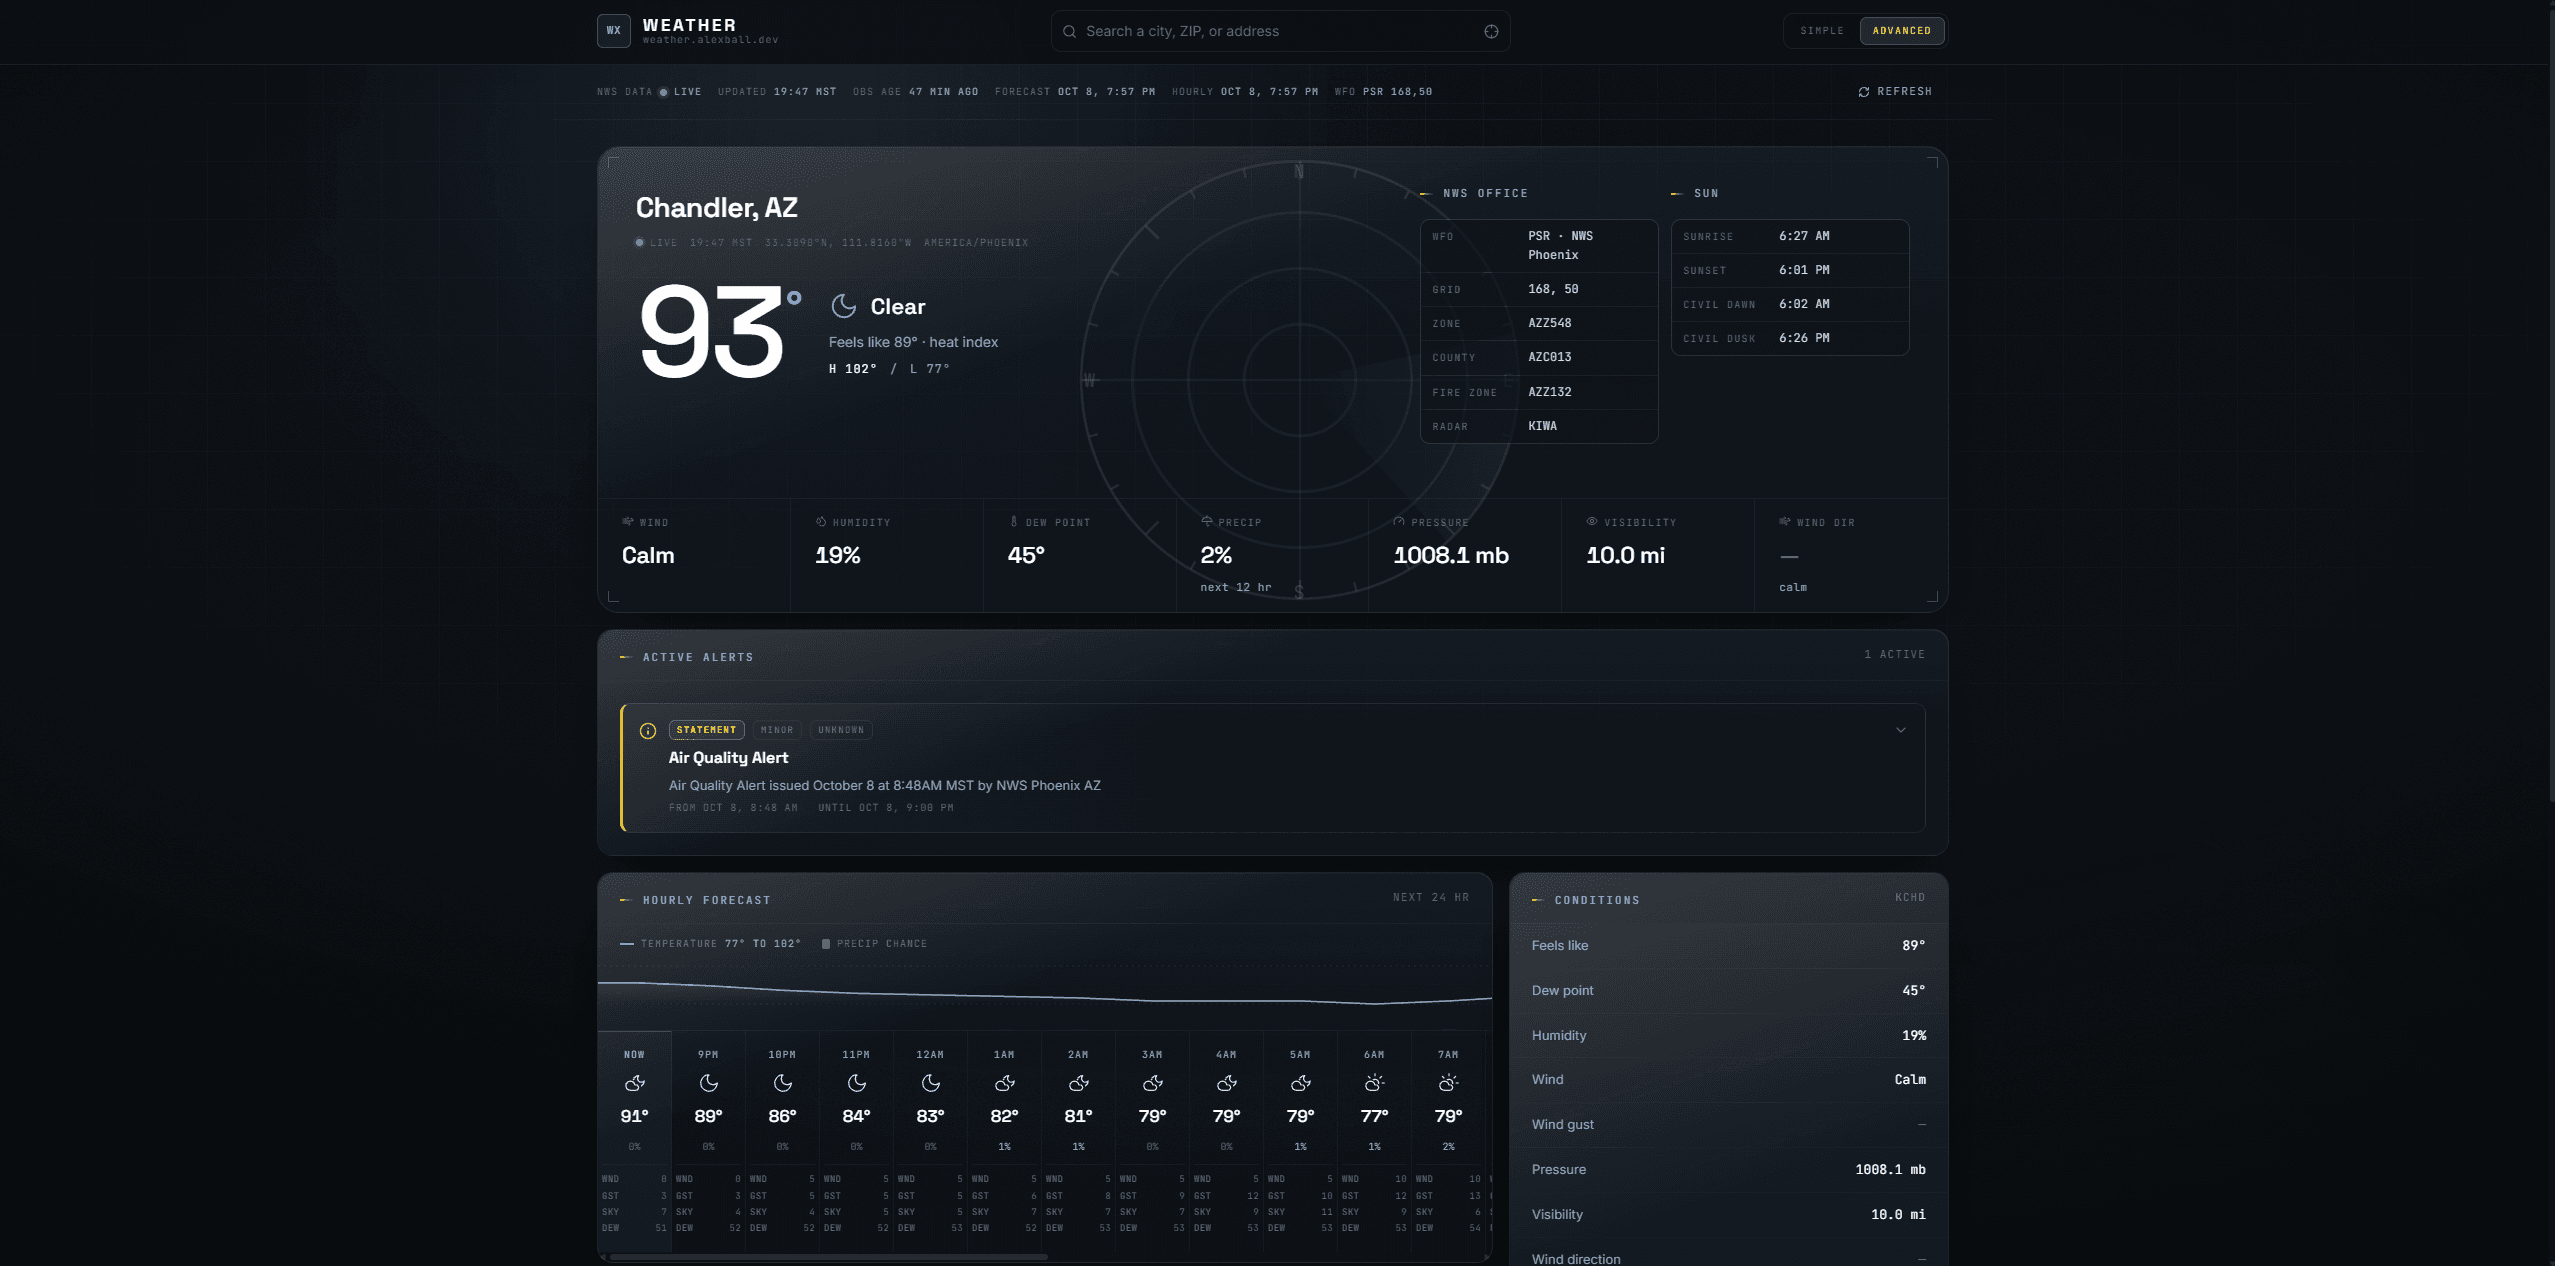Viewport: 2555px width, 1266px height.
Task: Click the Air Quality Alert title
Action: tap(728, 758)
